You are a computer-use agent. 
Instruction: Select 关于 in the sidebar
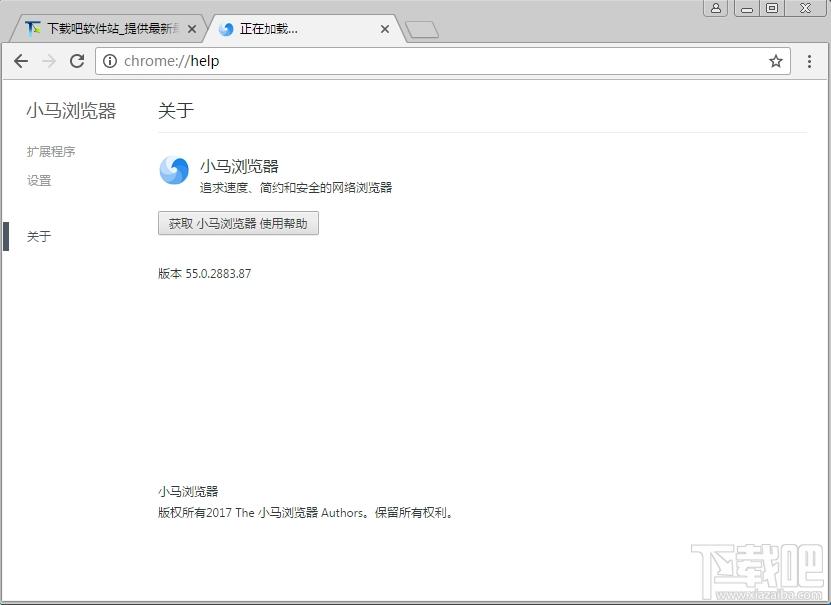39,236
